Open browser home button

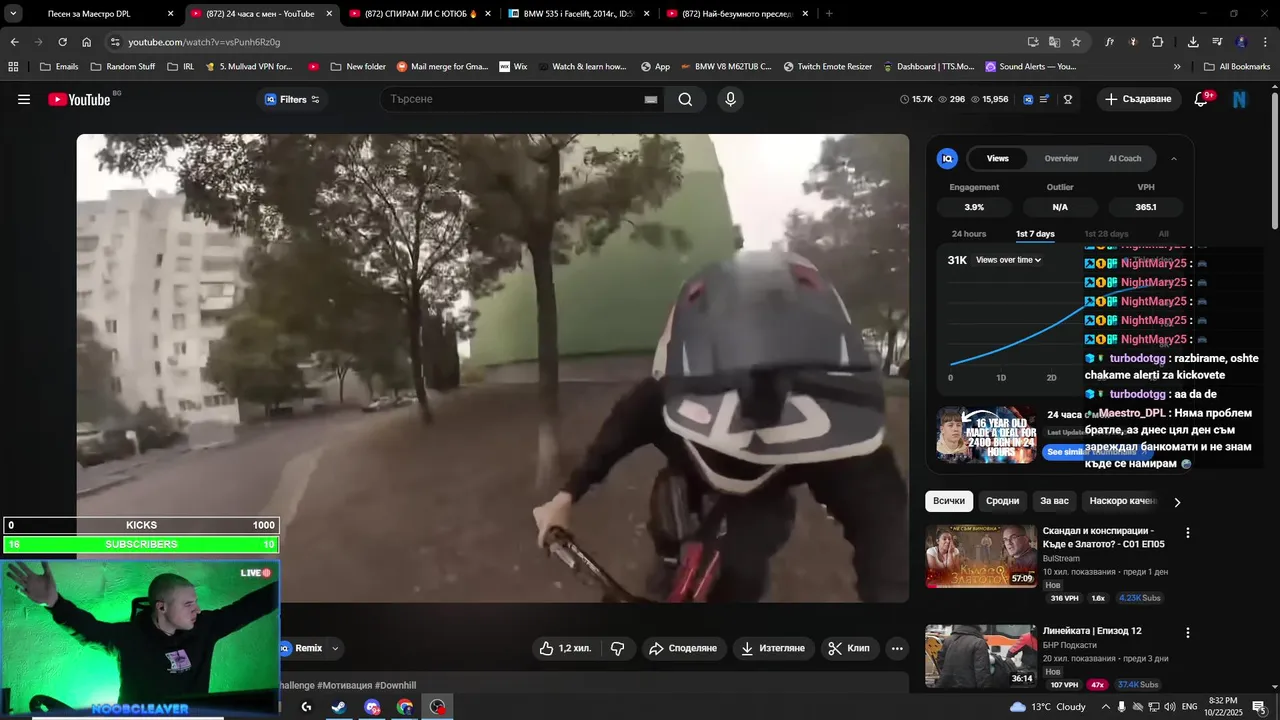pos(86,42)
